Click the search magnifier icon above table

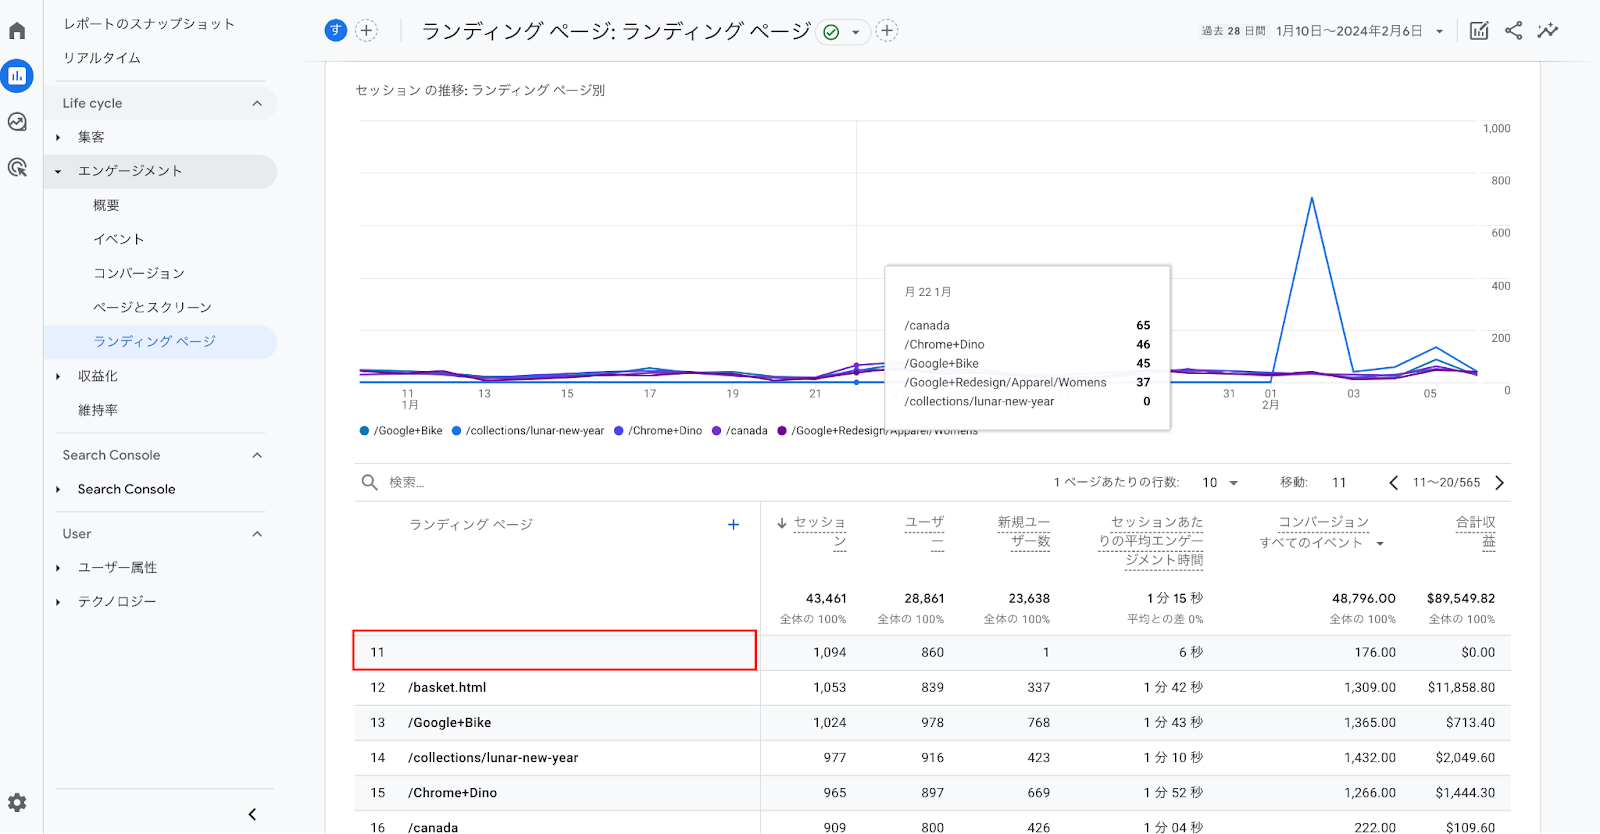pos(369,482)
